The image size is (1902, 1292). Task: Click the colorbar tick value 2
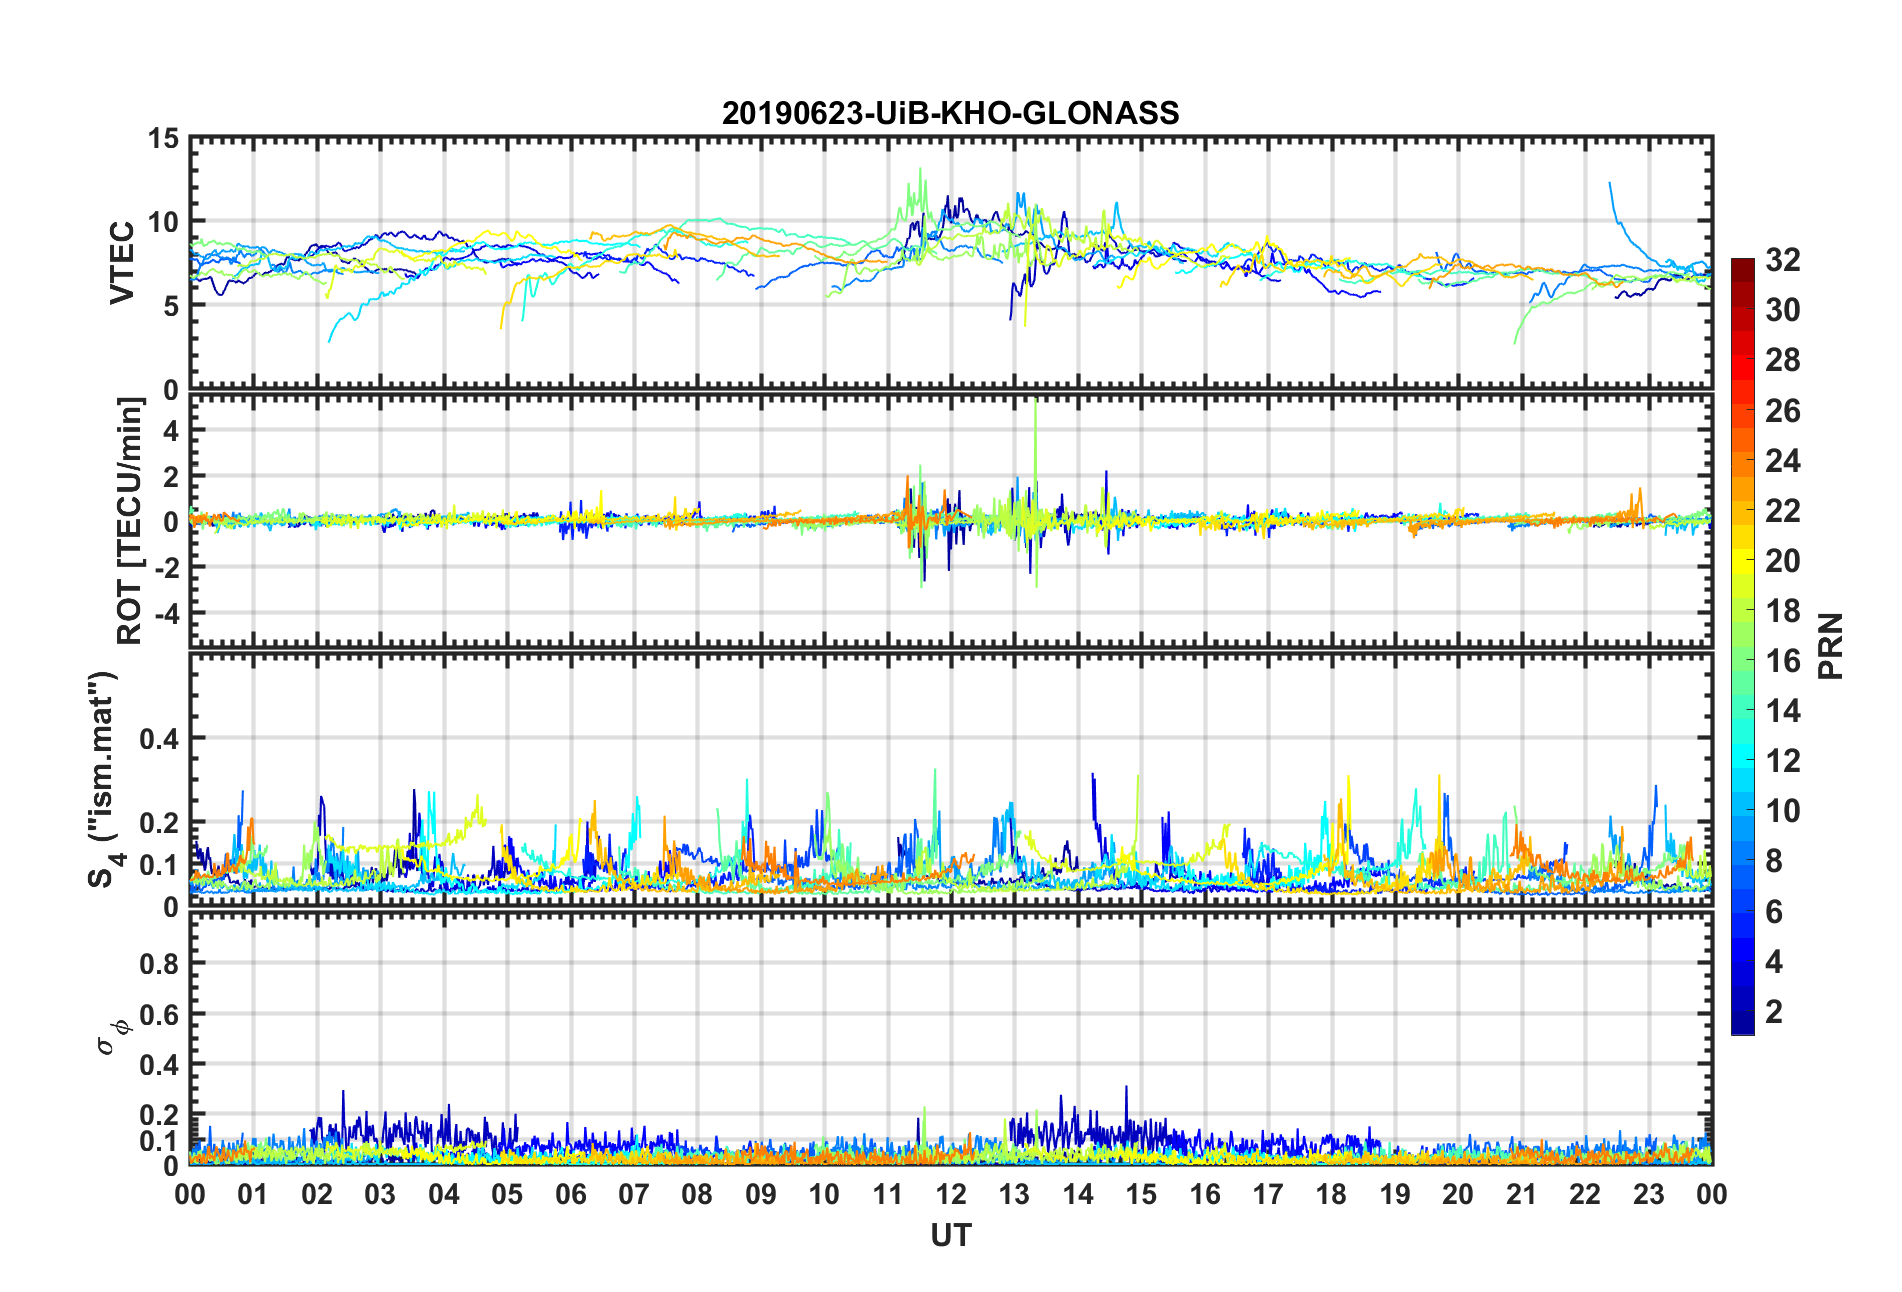[x=1774, y=1011]
